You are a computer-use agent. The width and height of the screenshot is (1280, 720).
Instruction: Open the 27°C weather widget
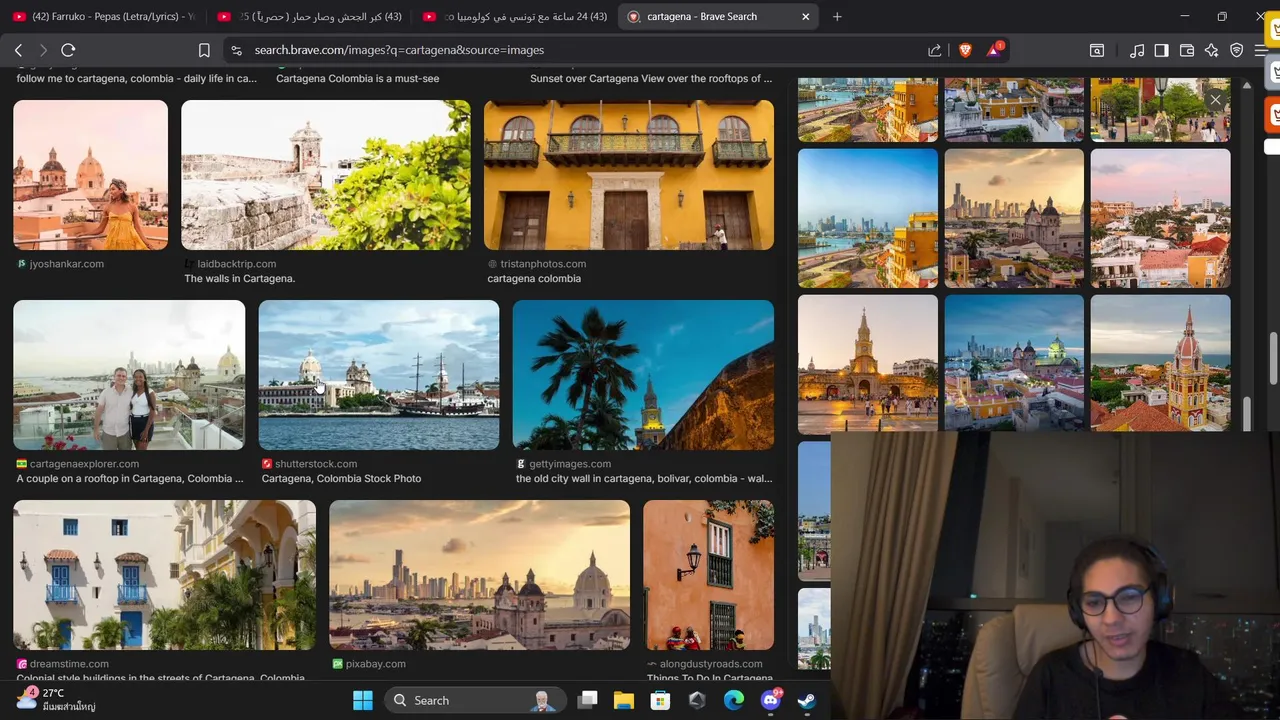click(x=55, y=700)
